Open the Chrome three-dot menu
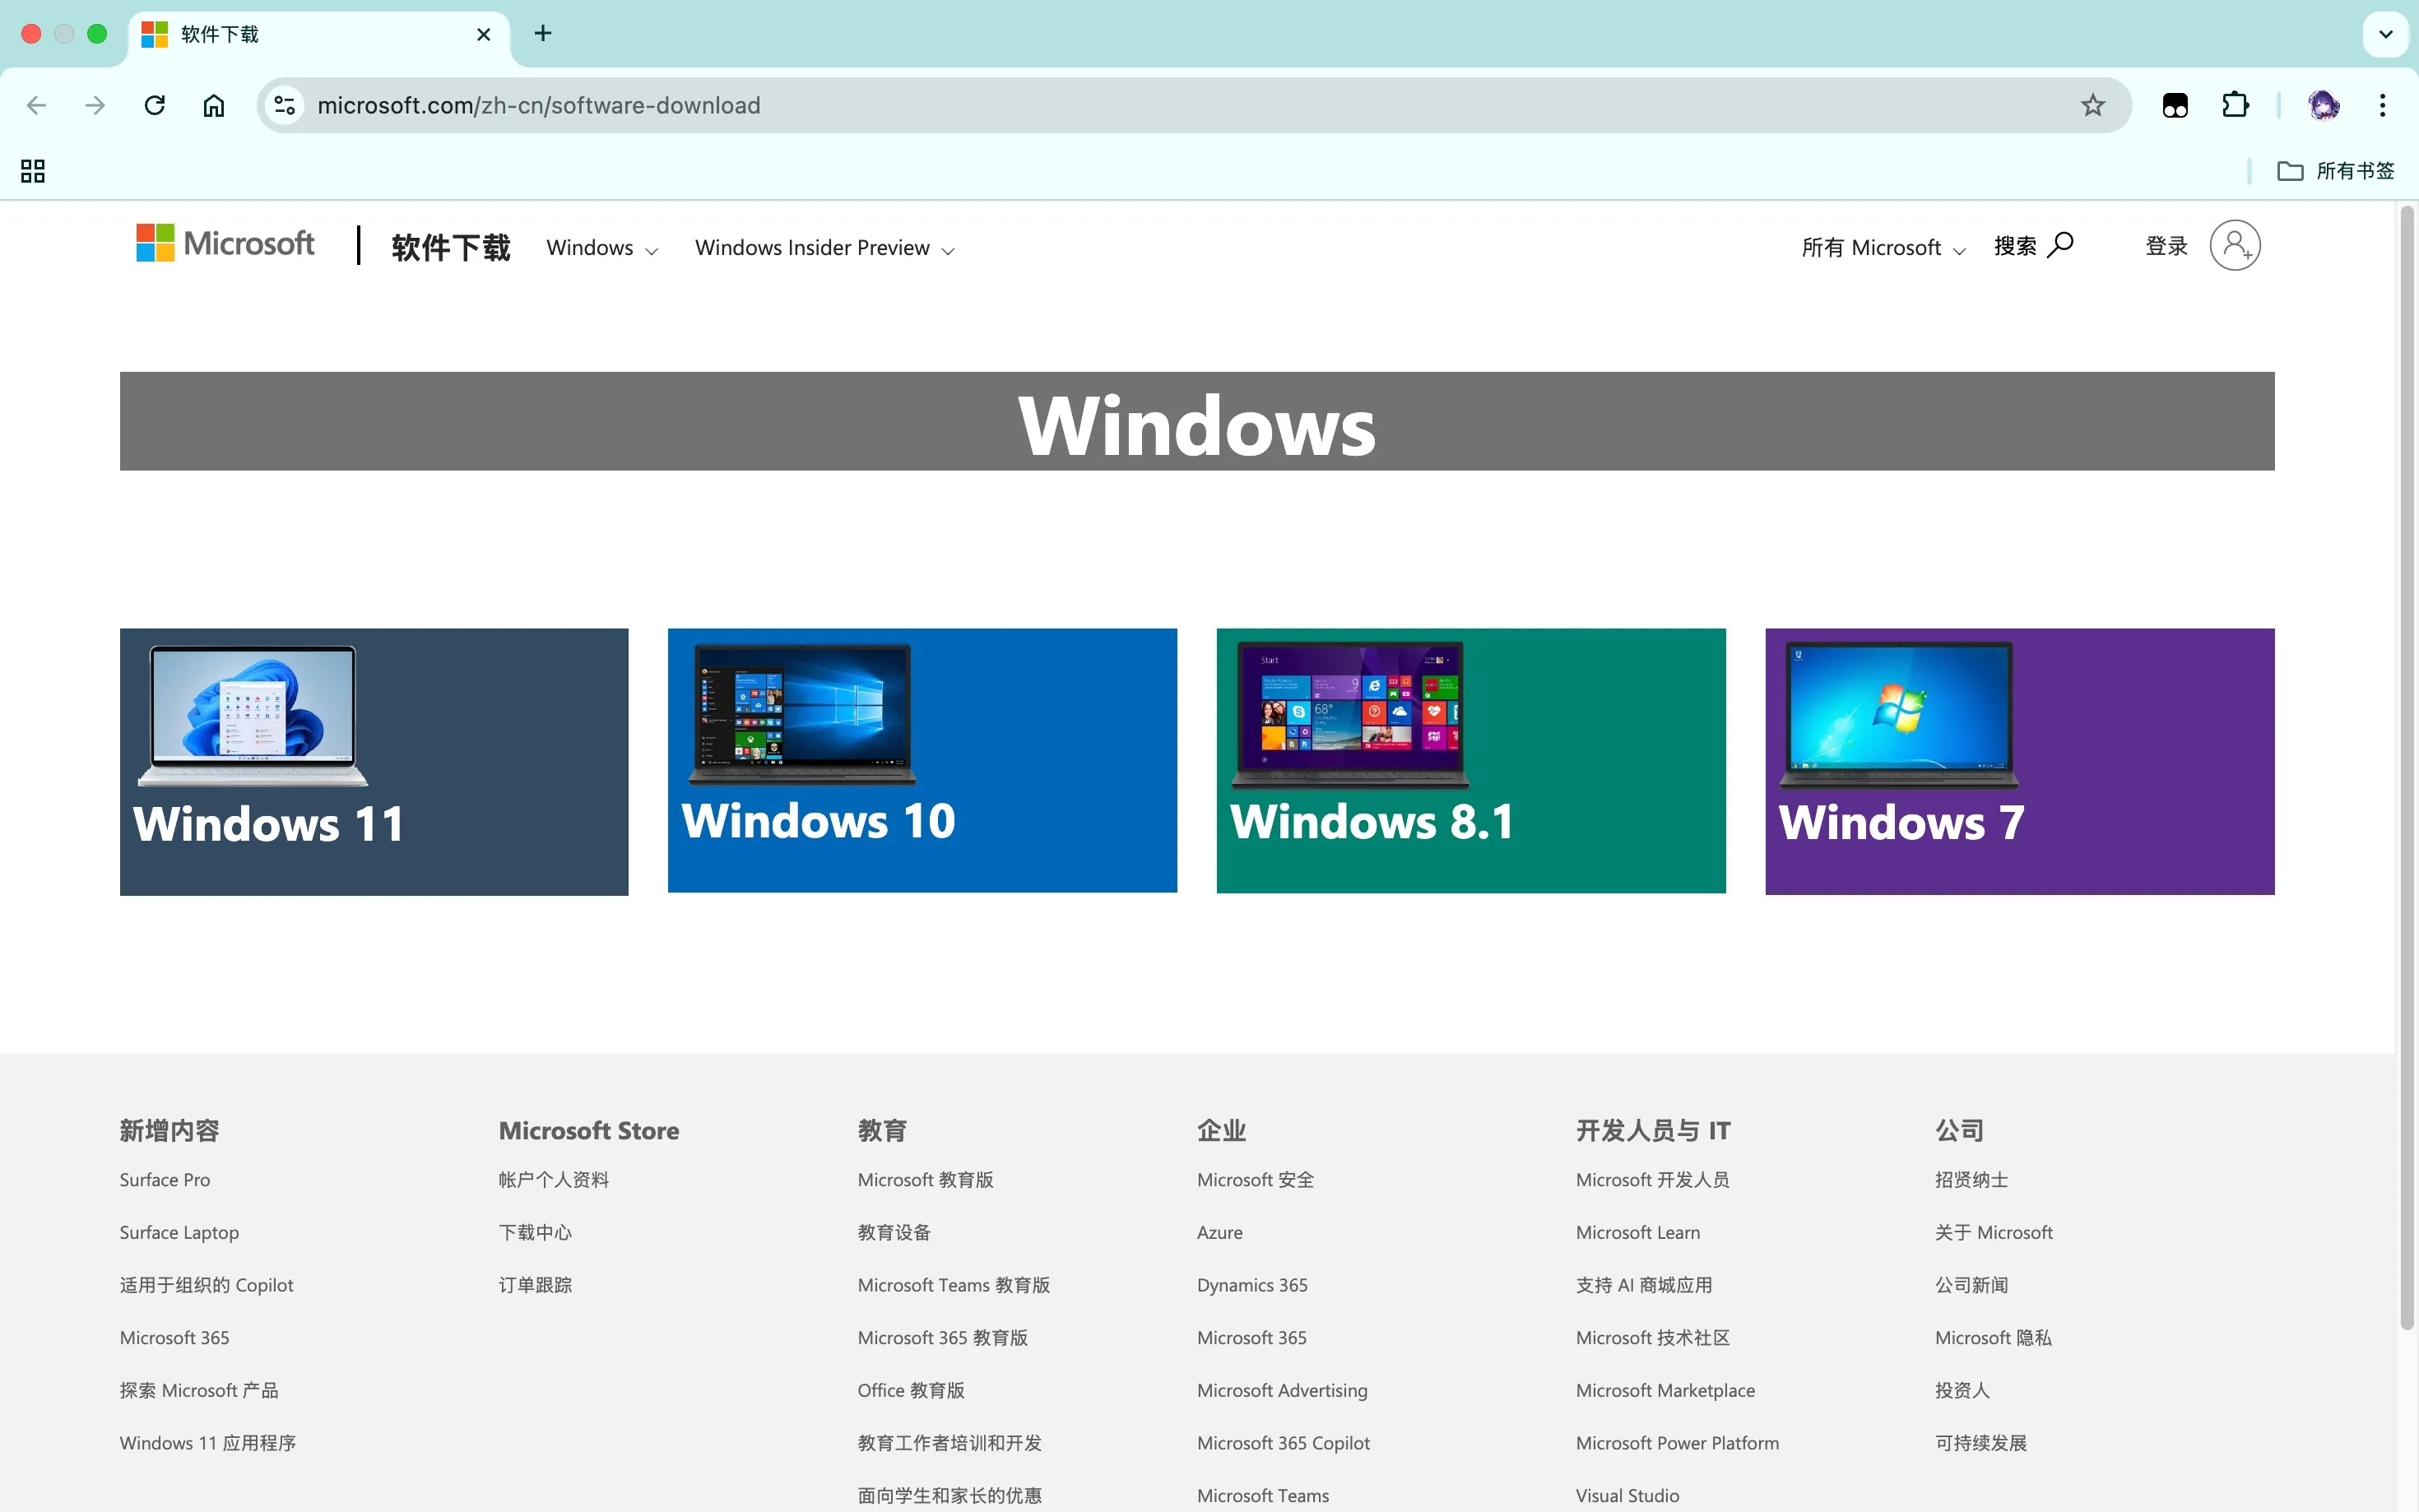The height and width of the screenshot is (1512, 2419). 2383,105
